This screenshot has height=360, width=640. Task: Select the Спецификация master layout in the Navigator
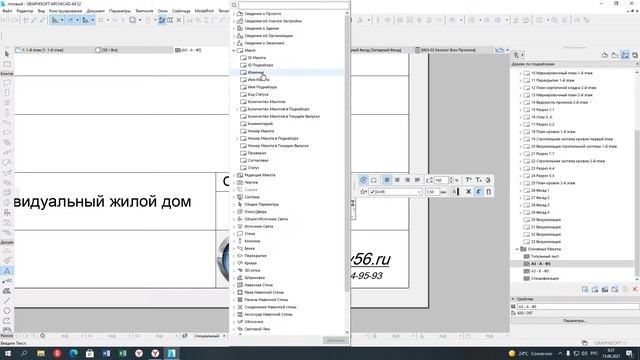pos(545,278)
